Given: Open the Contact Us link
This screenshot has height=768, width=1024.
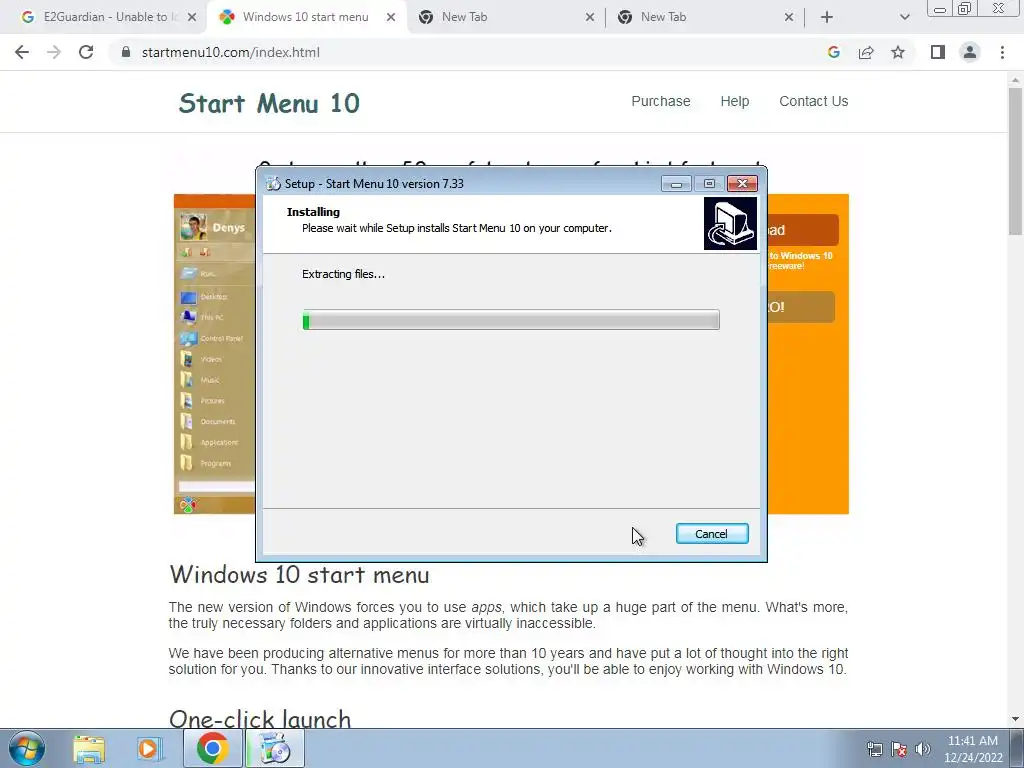Looking at the screenshot, I should click(813, 101).
